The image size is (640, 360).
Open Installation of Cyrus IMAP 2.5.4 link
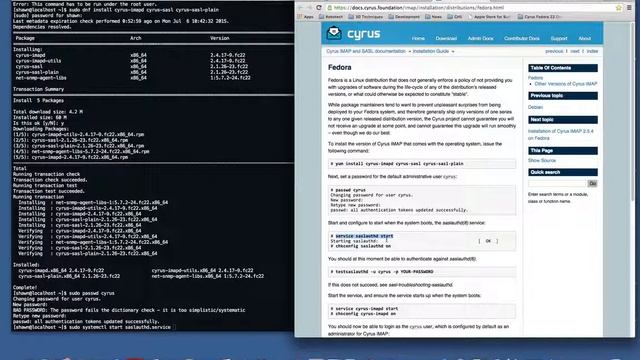point(560,135)
